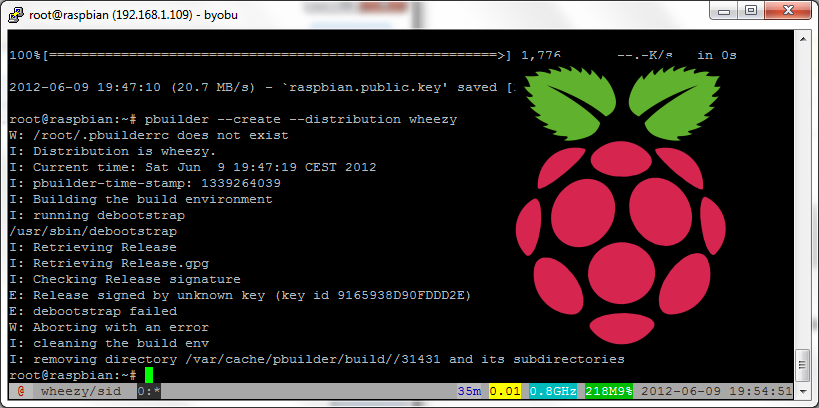Screen dimensions: 819x408
Task: Click the window title root@raspbian text
Action: (133, 15)
